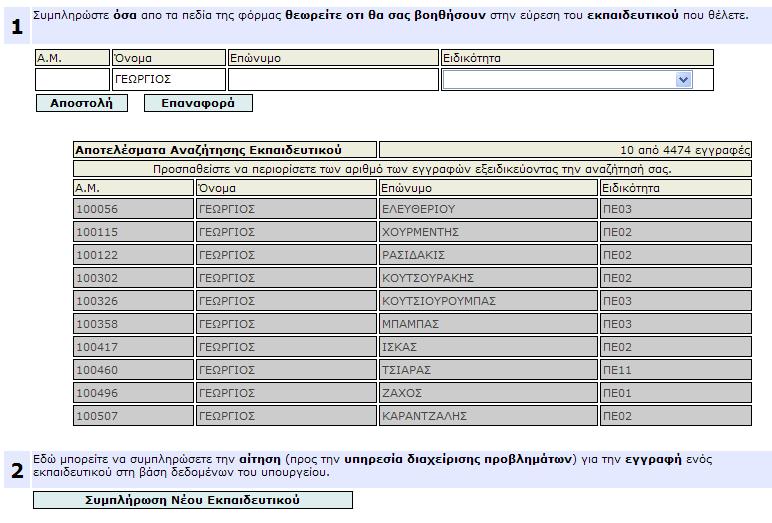Select result row number 100115
This screenshot has width=772, height=523.
pyautogui.click(x=412, y=232)
